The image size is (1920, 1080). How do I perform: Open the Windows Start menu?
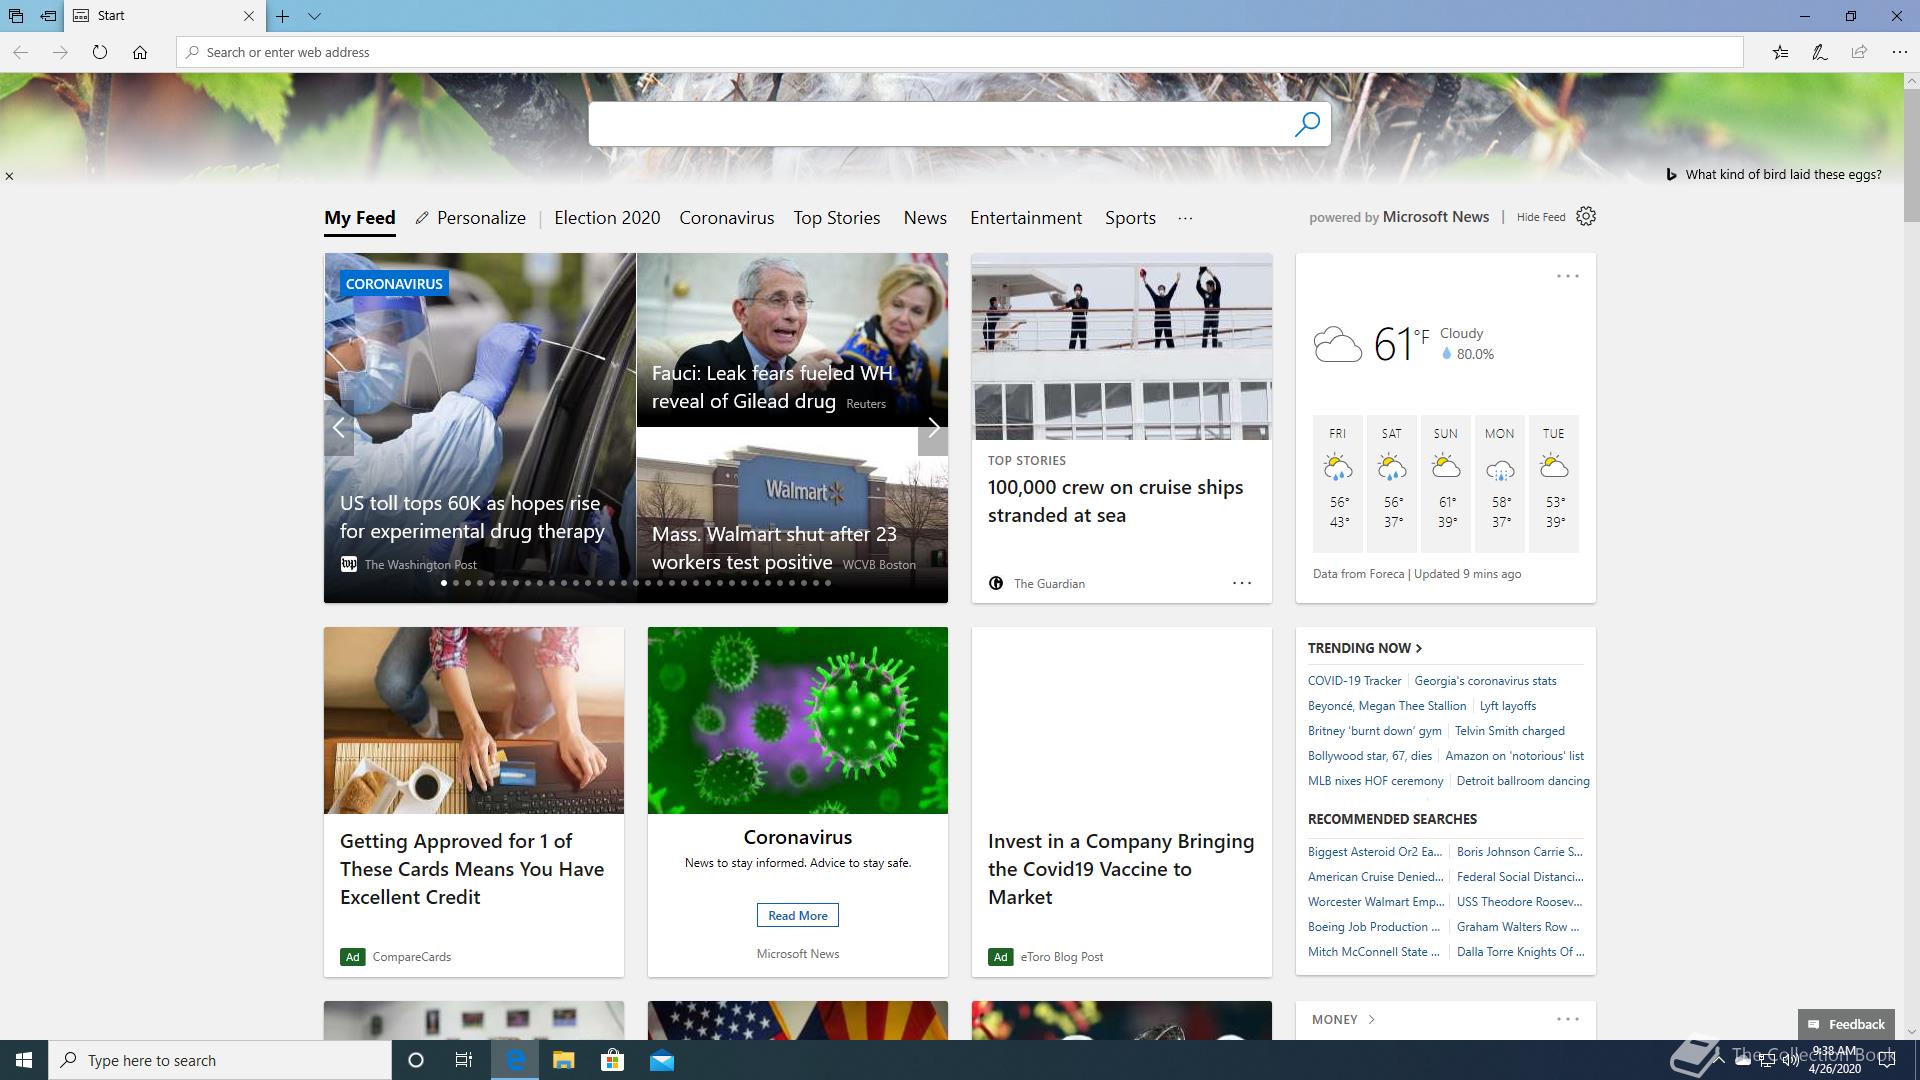(x=24, y=1060)
